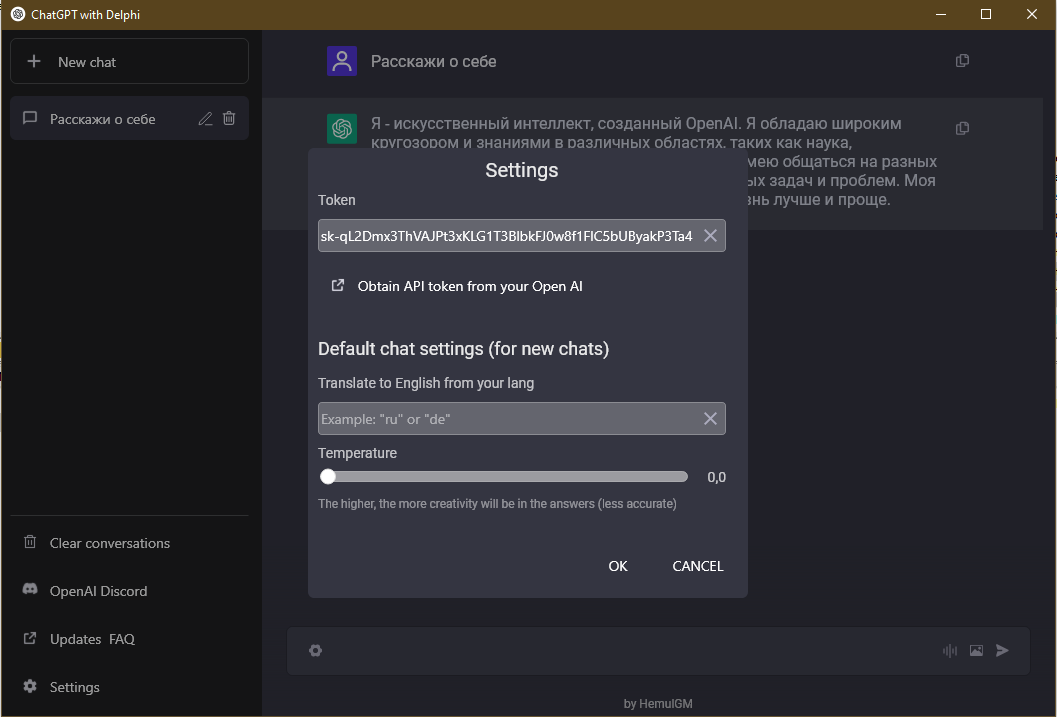Copy the user message 'Расскажи о себе'

coord(963,61)
